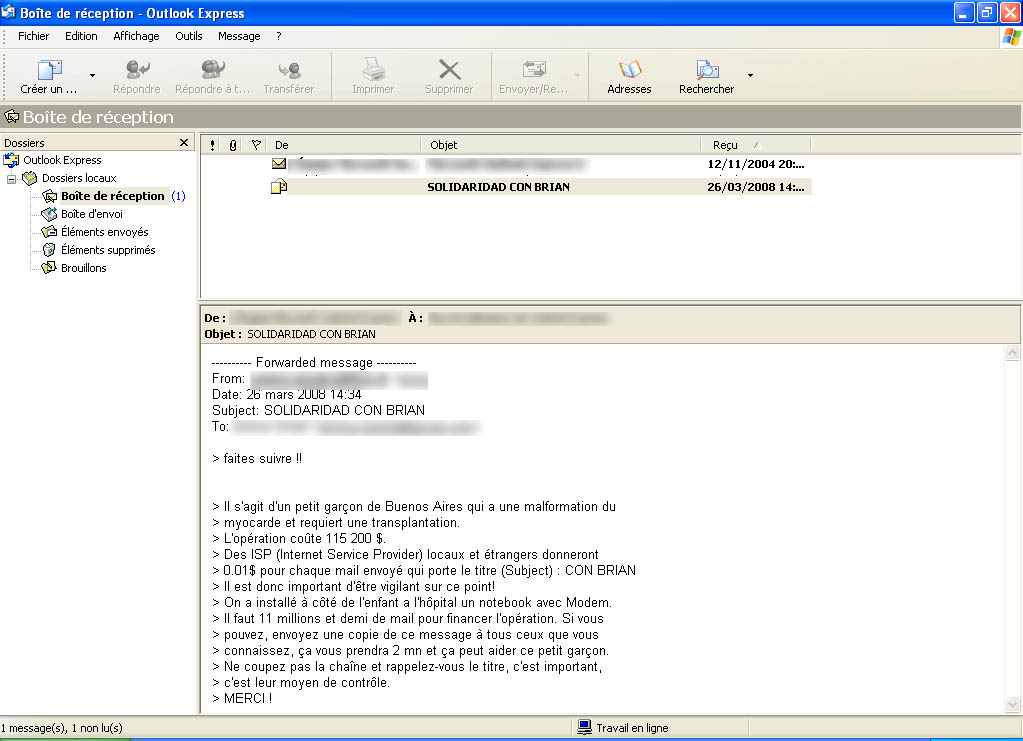Click the 'faites suivre !!' line in message body
Screen dimensions: 1023x741
(257, 459)
